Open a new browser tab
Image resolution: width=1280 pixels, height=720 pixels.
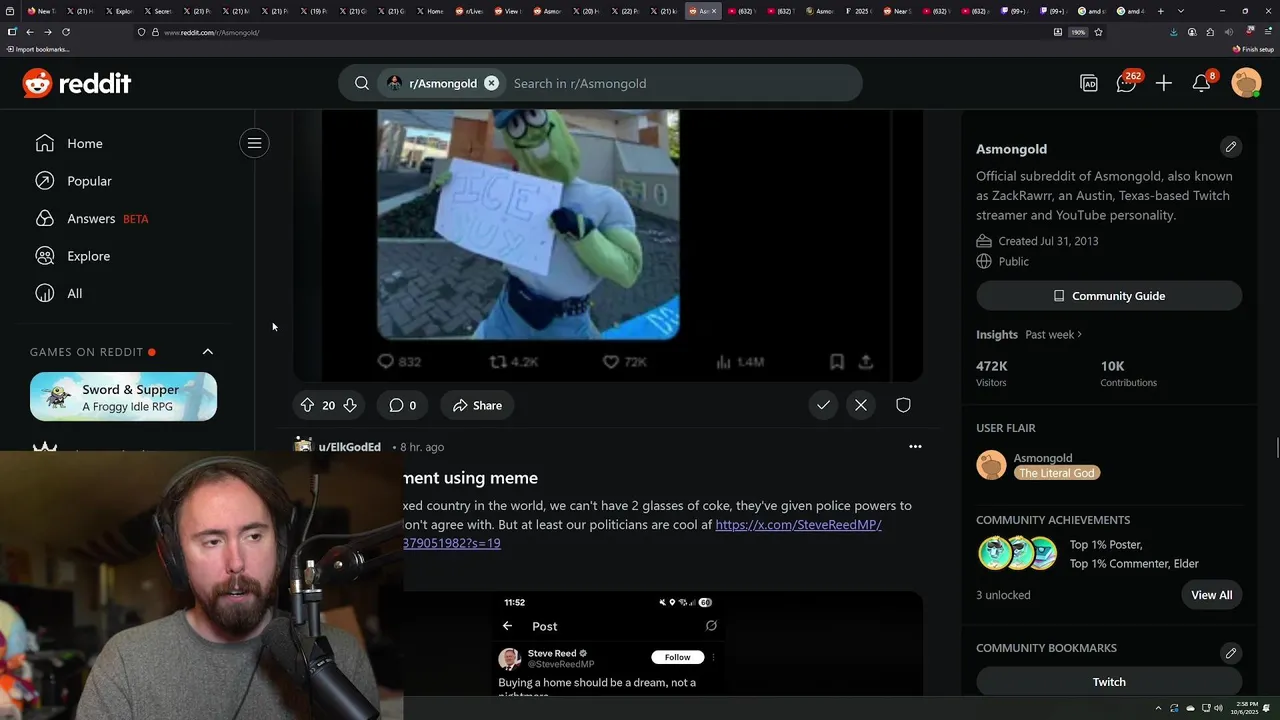[x=1160, y=11]
